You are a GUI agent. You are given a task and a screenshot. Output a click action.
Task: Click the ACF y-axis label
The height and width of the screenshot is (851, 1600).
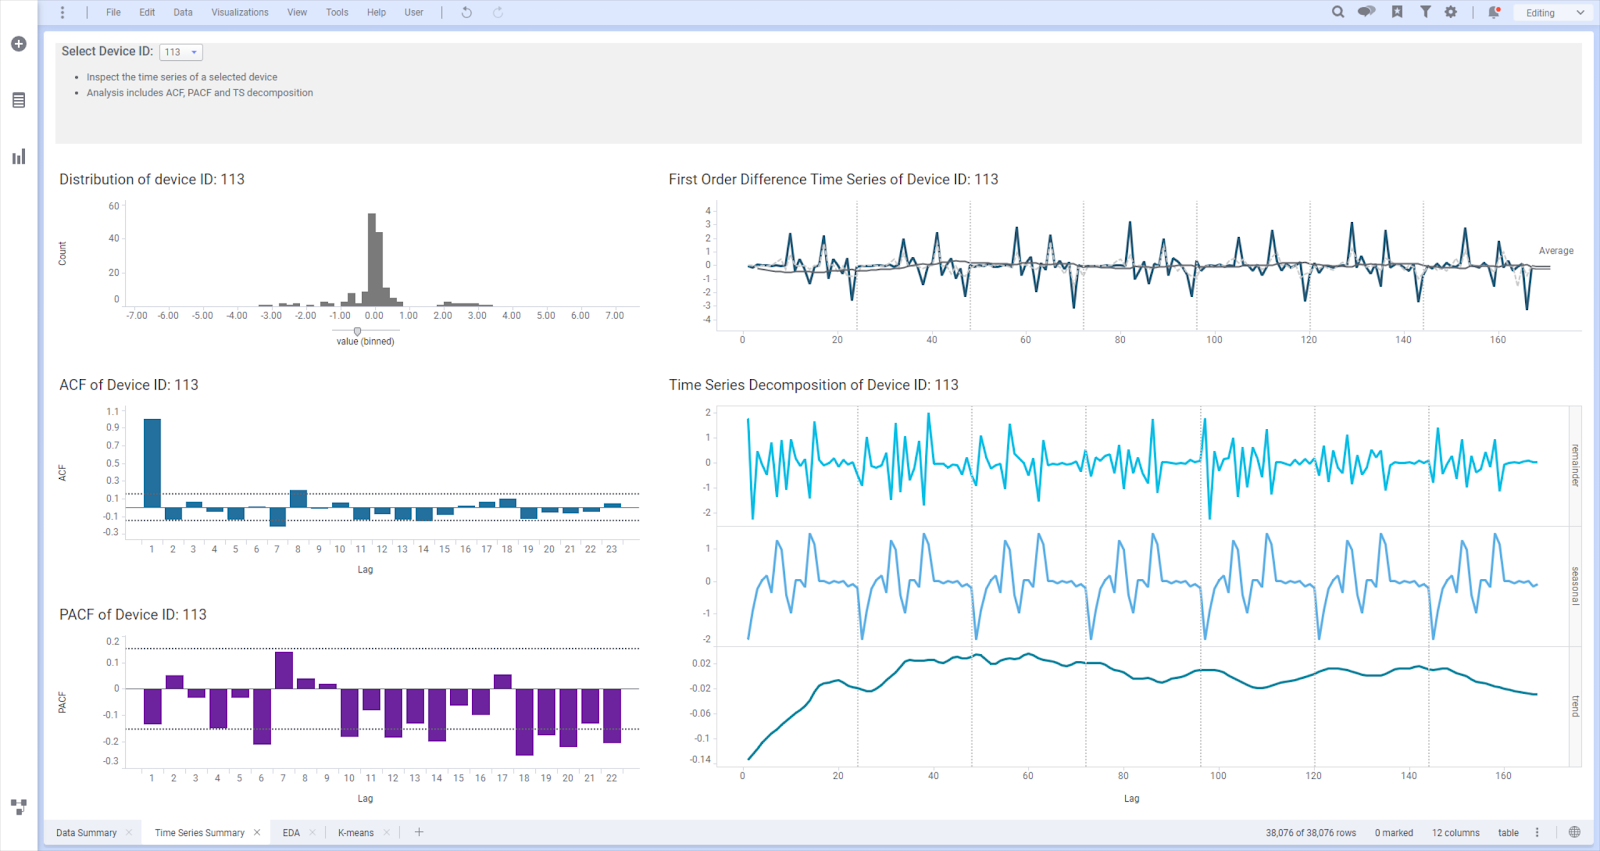(62, 473)
